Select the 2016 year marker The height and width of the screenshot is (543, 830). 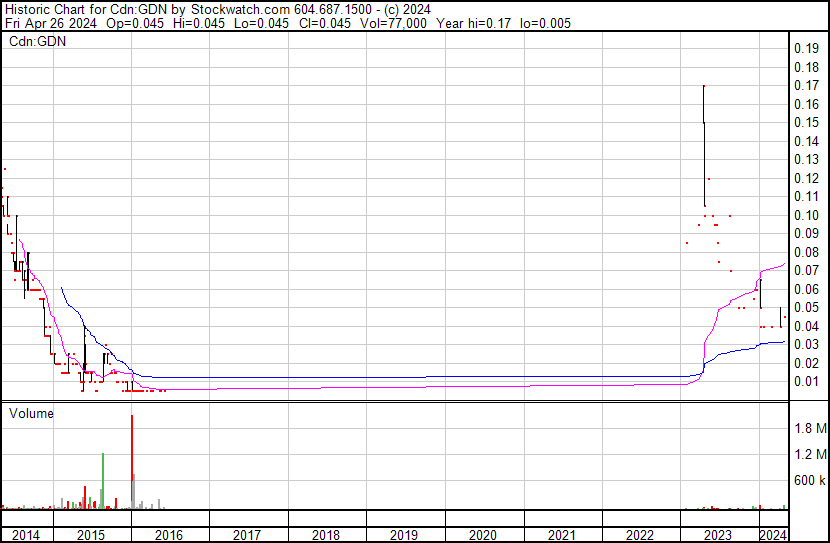pos(169,535)
